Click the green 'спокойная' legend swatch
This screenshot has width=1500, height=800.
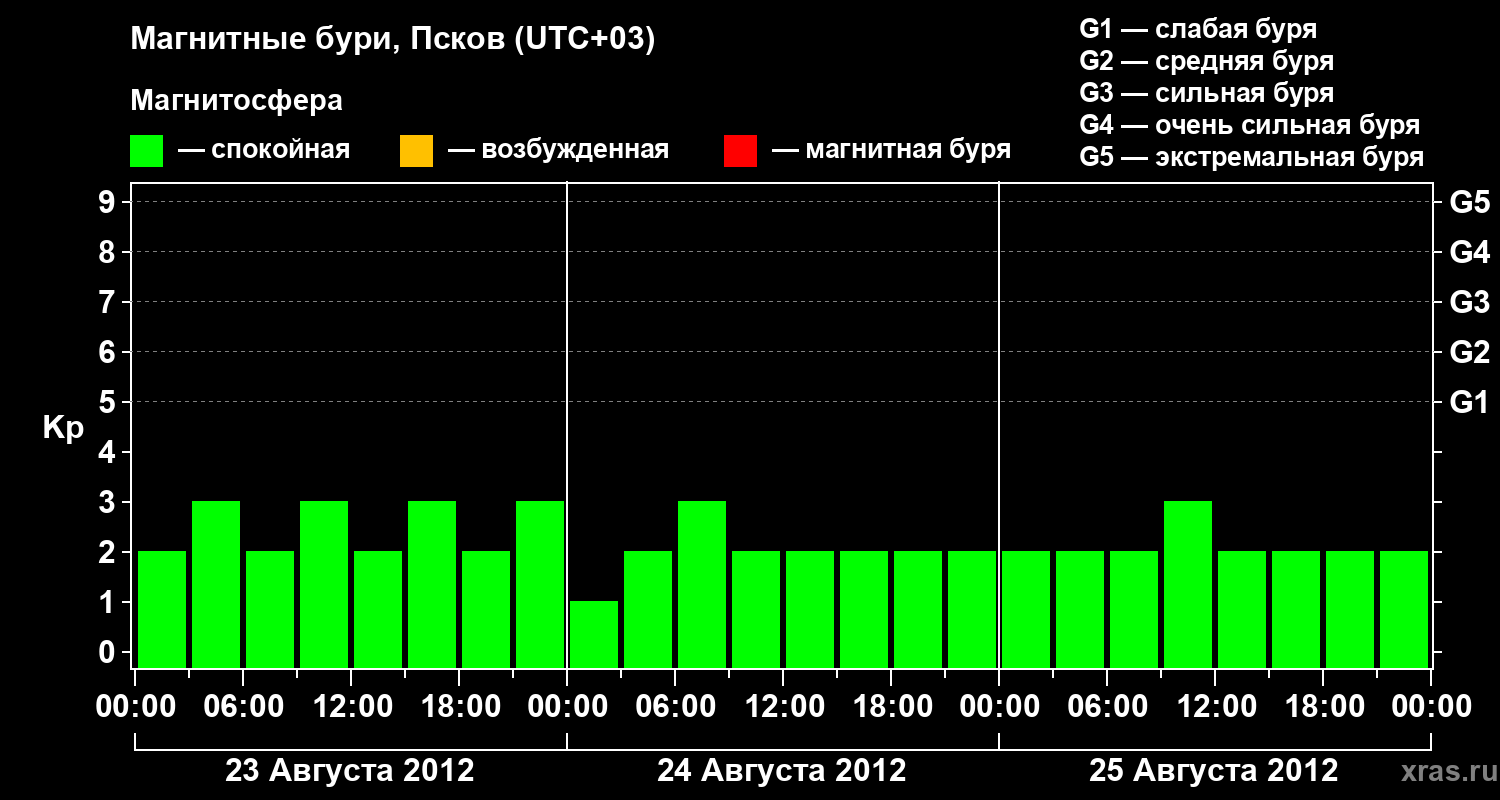tap(147, 151)
